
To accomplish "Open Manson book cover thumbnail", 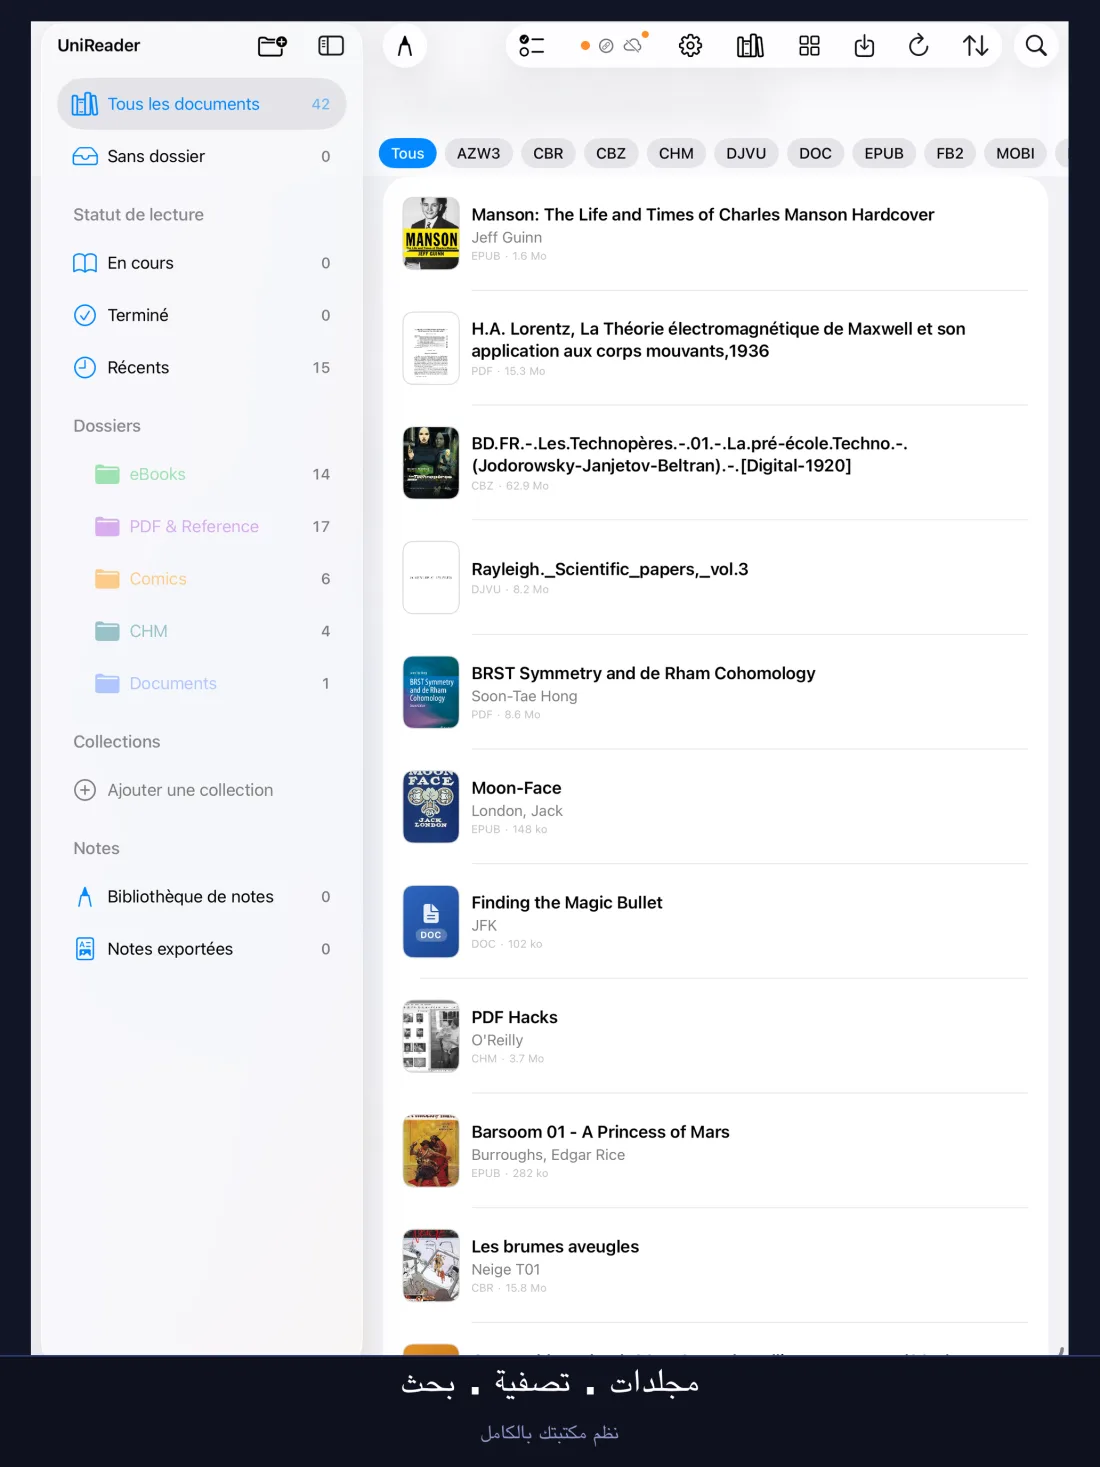I will tap(431, 233).
